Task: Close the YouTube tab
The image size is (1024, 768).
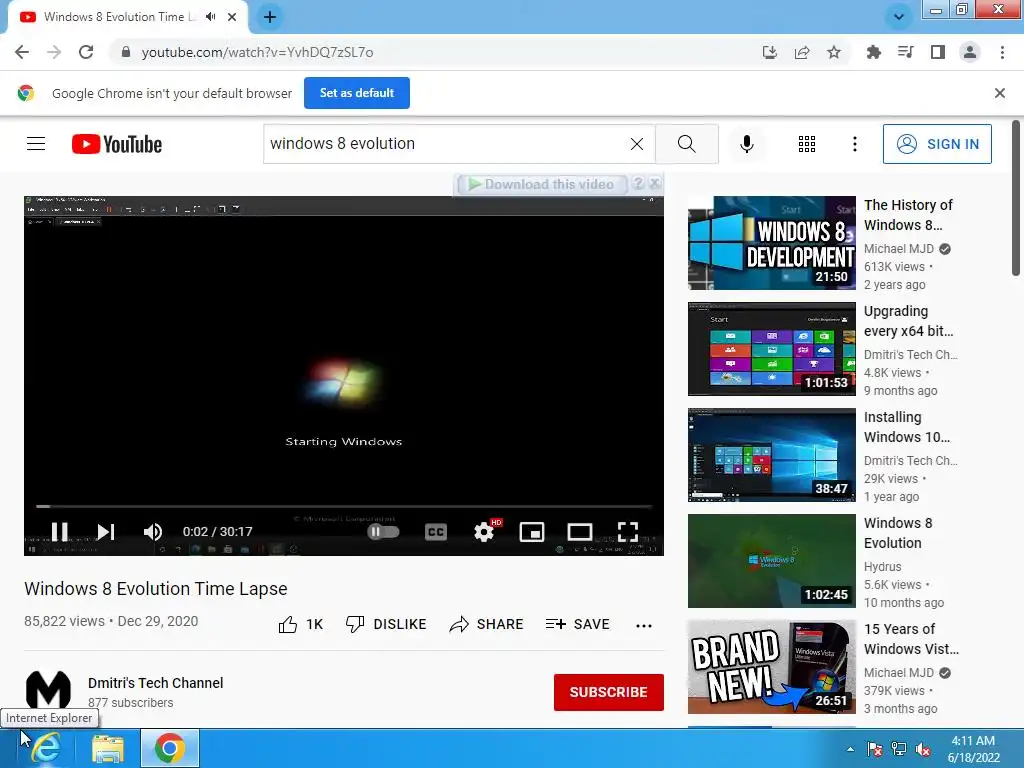Action: coord(232,17)
